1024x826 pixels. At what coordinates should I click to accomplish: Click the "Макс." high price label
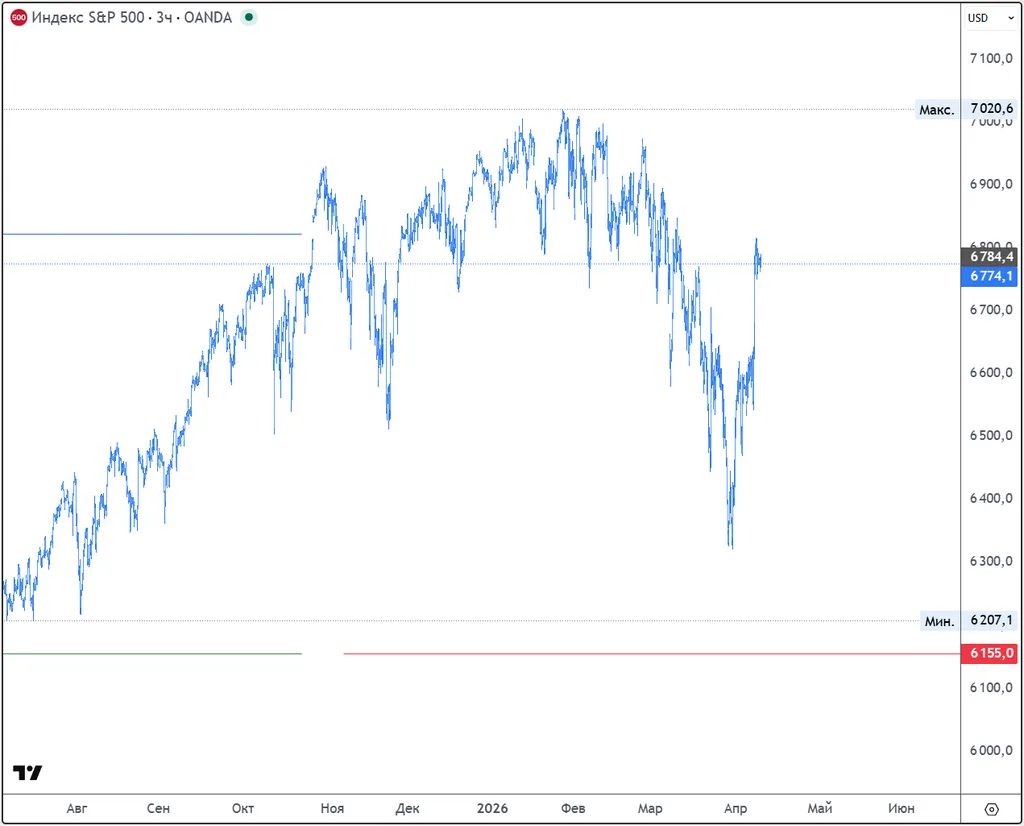[936, 109]
